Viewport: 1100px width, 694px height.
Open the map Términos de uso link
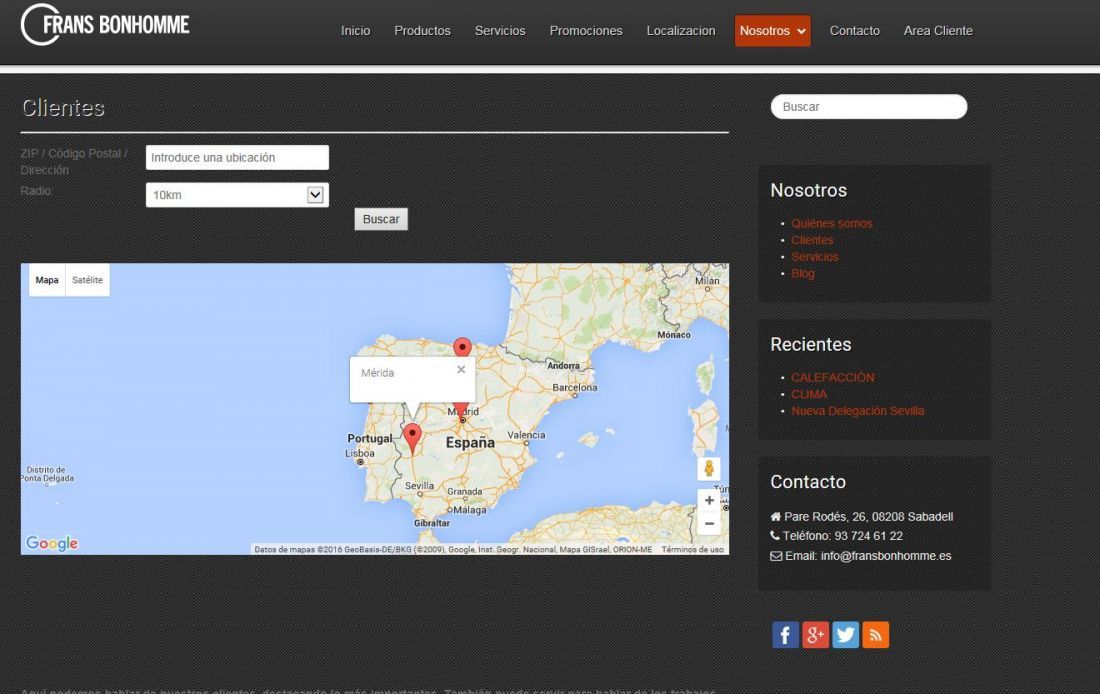(692, 549)
